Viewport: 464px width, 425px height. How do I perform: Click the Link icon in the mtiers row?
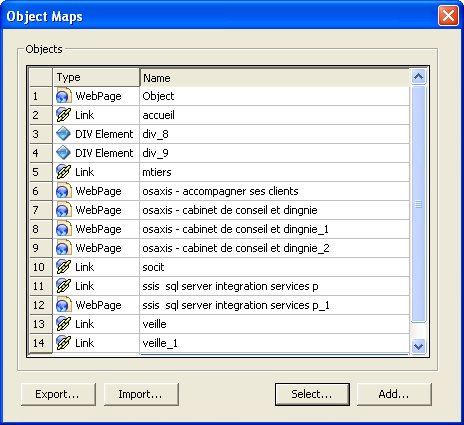coord(63,172)
